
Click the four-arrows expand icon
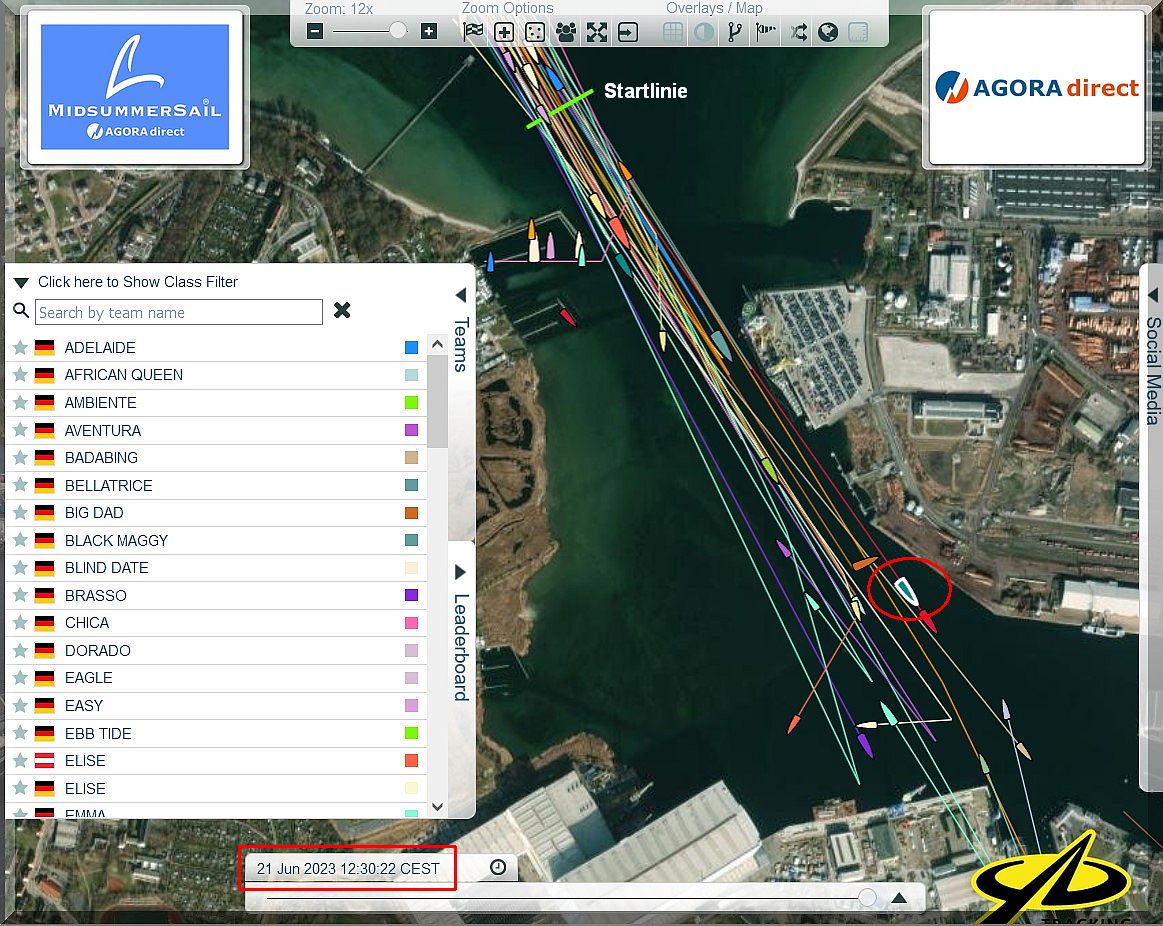click(x=597, y=32)
